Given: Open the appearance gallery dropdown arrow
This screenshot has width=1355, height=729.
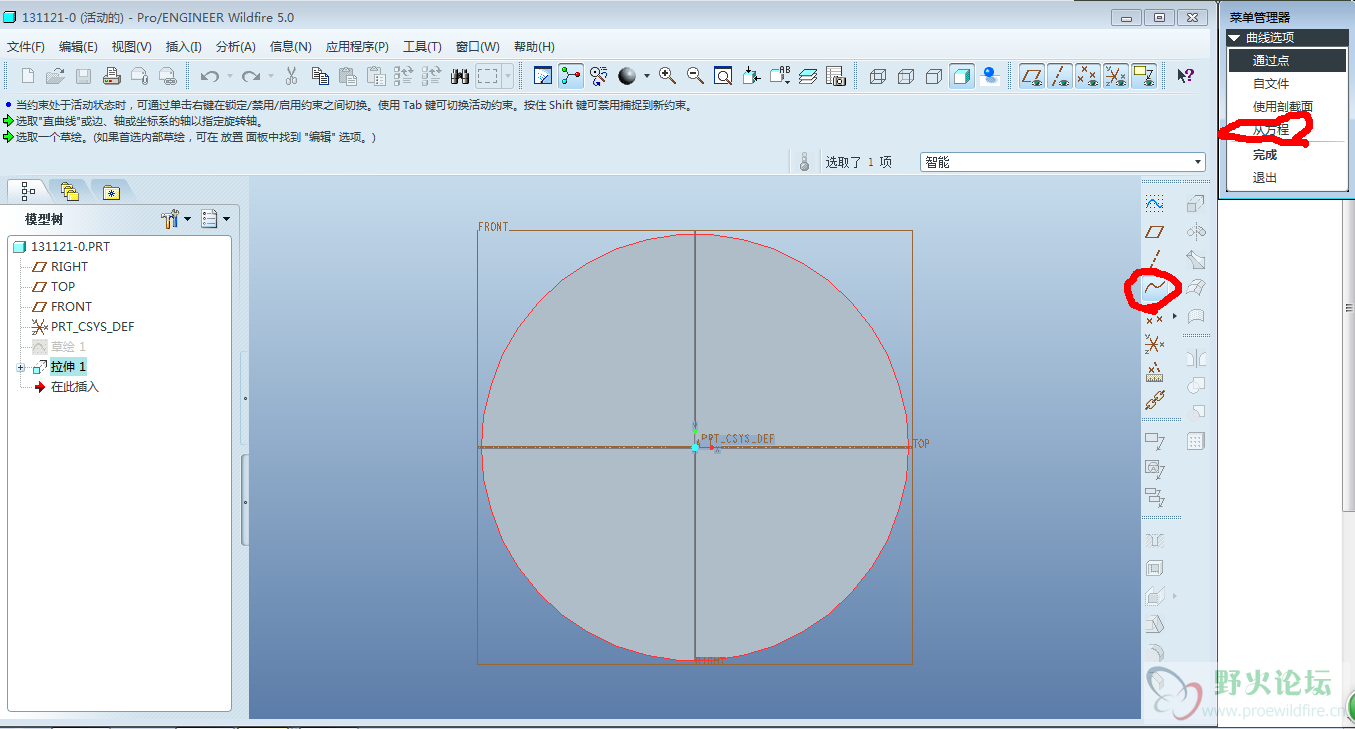Looking at the screenshot, I should (x=646, y=76).
